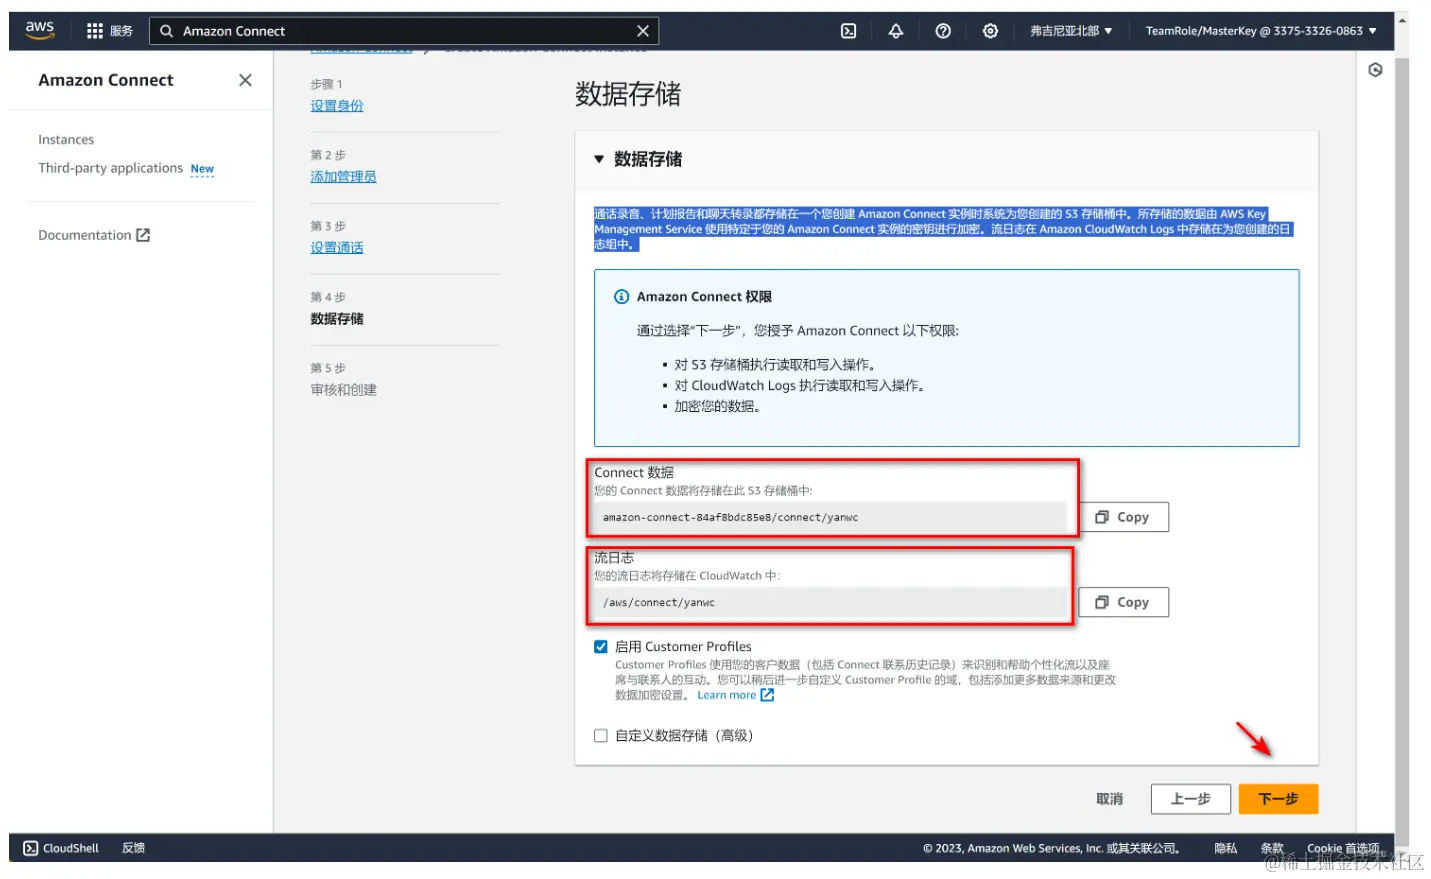This screenshot has width=1431, height=879.
Task: Select the amazon-connect S3 path field
Action: (x=830, y=518)
